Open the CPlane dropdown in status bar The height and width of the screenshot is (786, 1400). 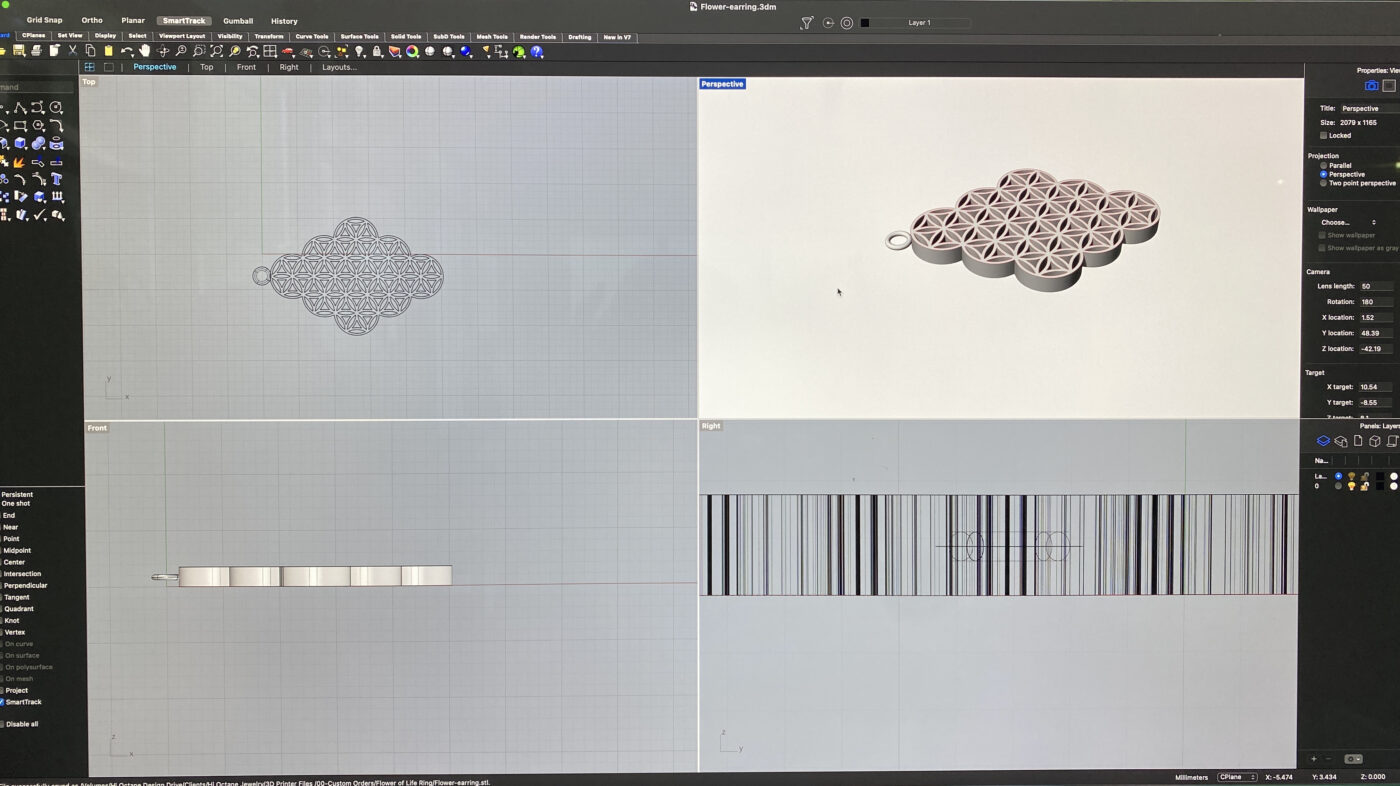[1237, 777]
